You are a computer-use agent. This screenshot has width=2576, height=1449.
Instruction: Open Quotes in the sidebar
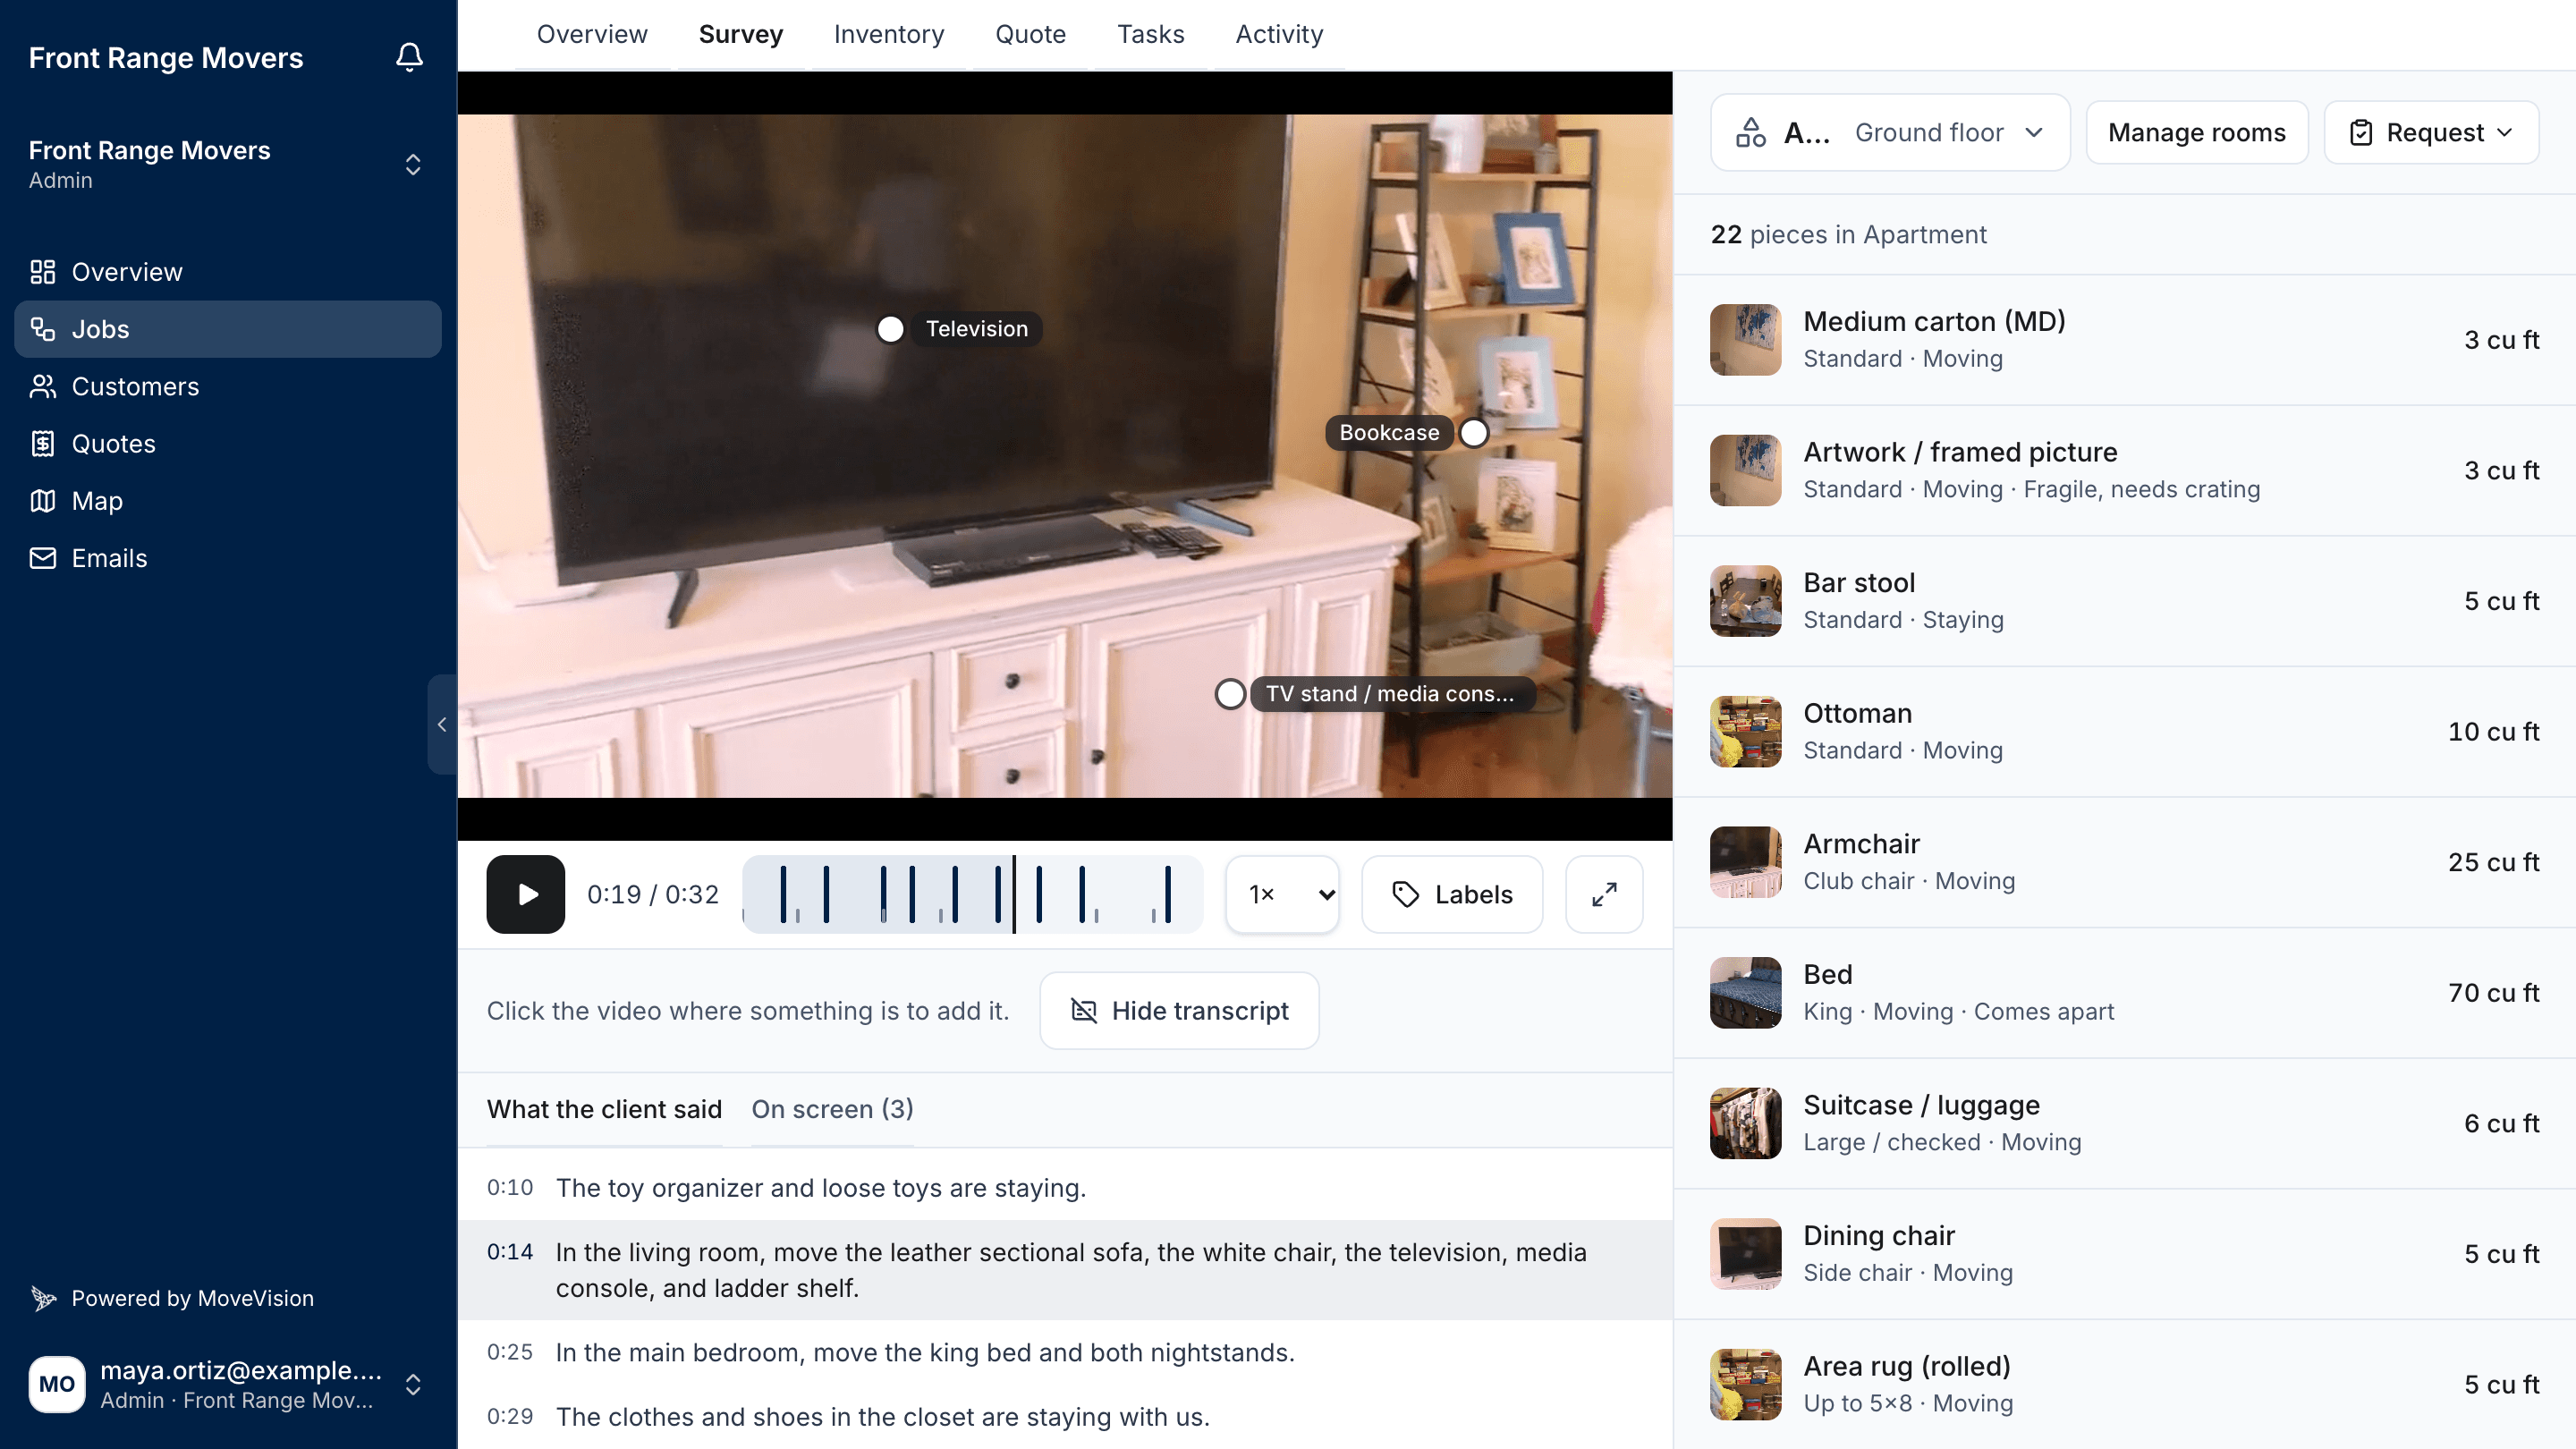point(228,443)
